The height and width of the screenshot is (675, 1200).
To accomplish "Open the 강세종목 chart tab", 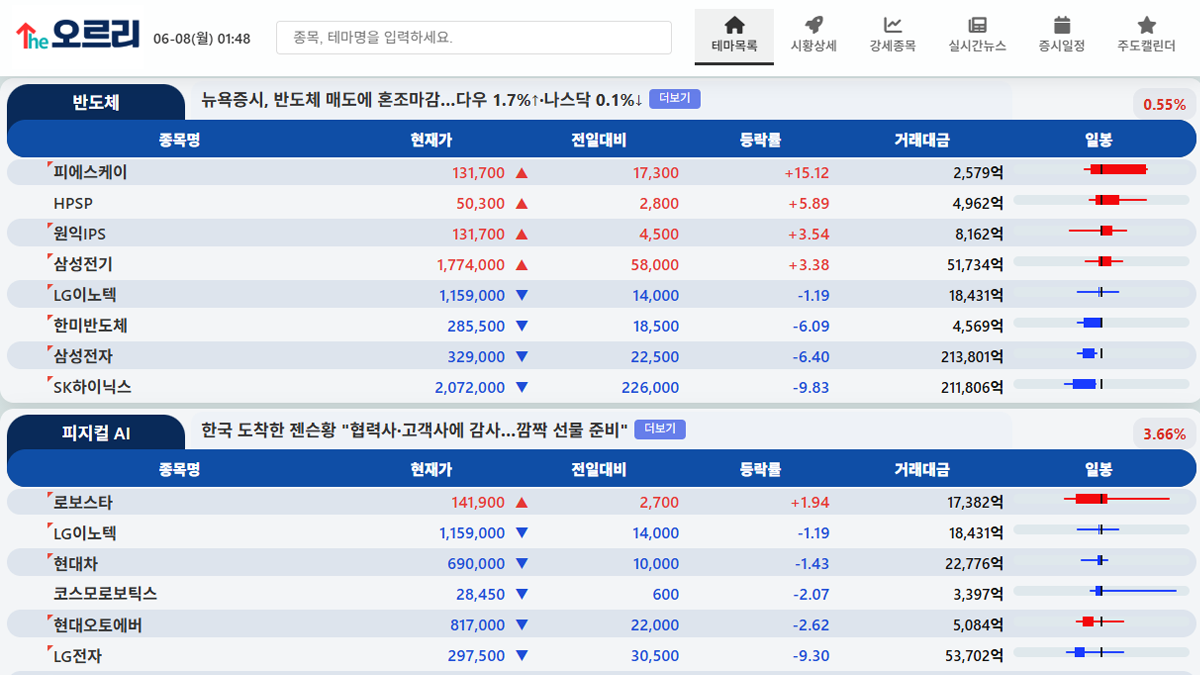I will click(892, 36).
